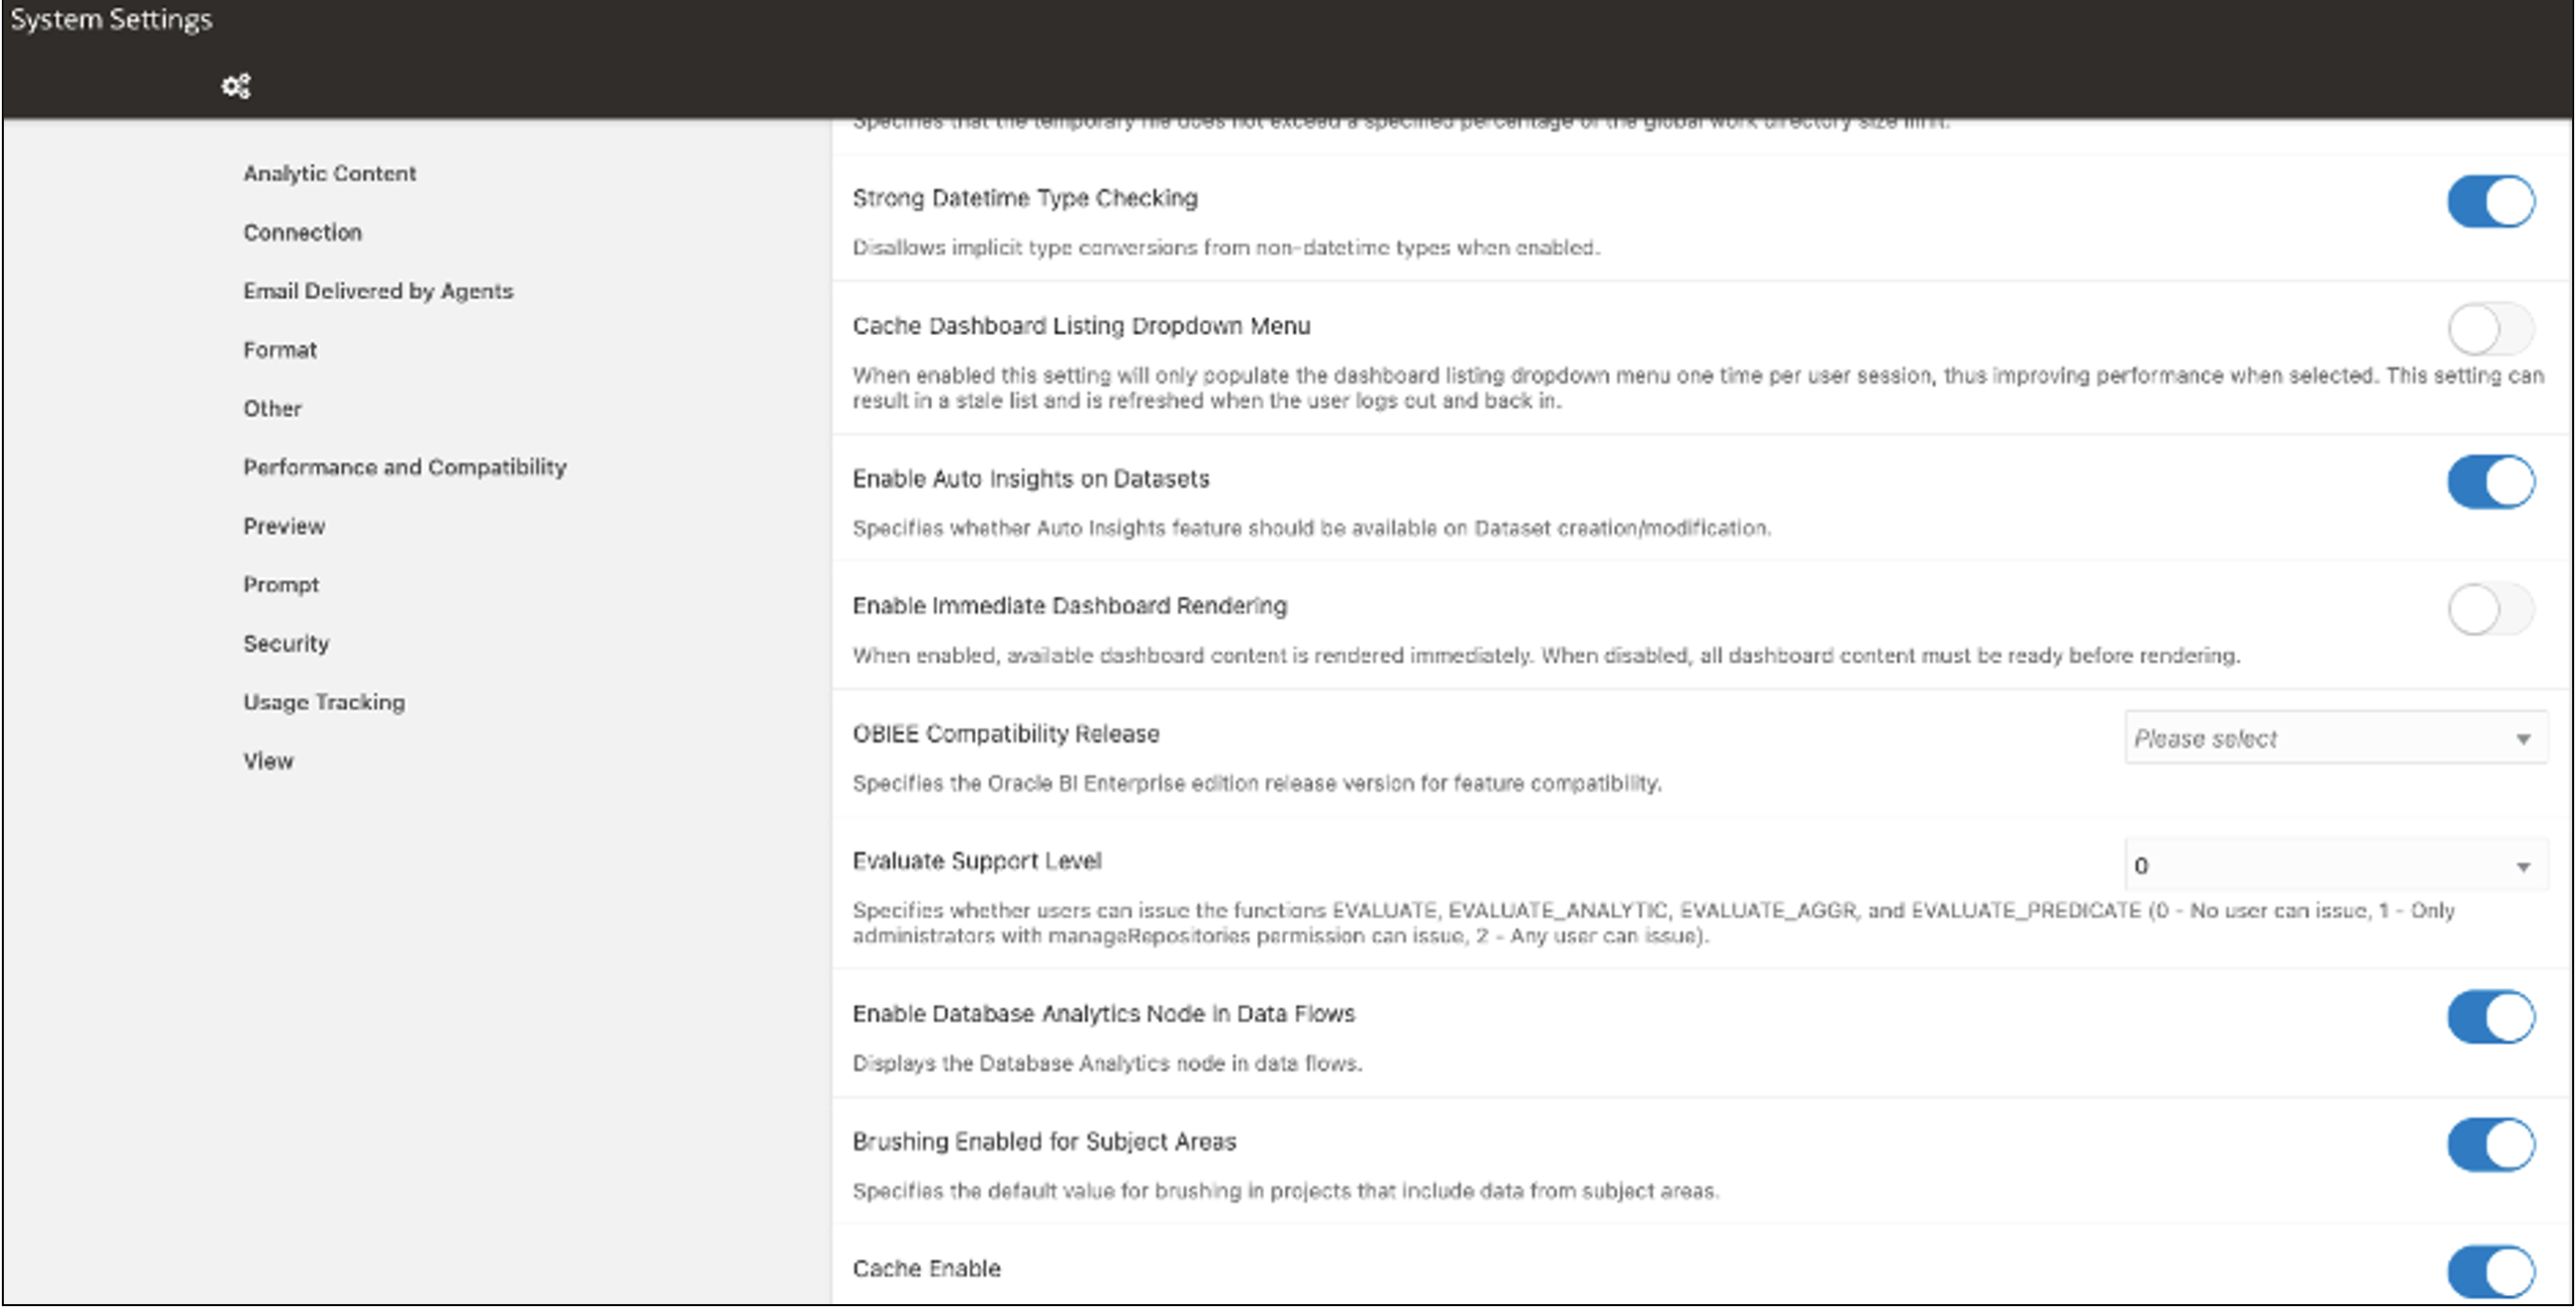Image resolution: width=2576 pixels, height=1308 pixels.
Task: Enable Cache Dashboard Listing Dropdown Menu toggle
Action: tap(2490, 329)
